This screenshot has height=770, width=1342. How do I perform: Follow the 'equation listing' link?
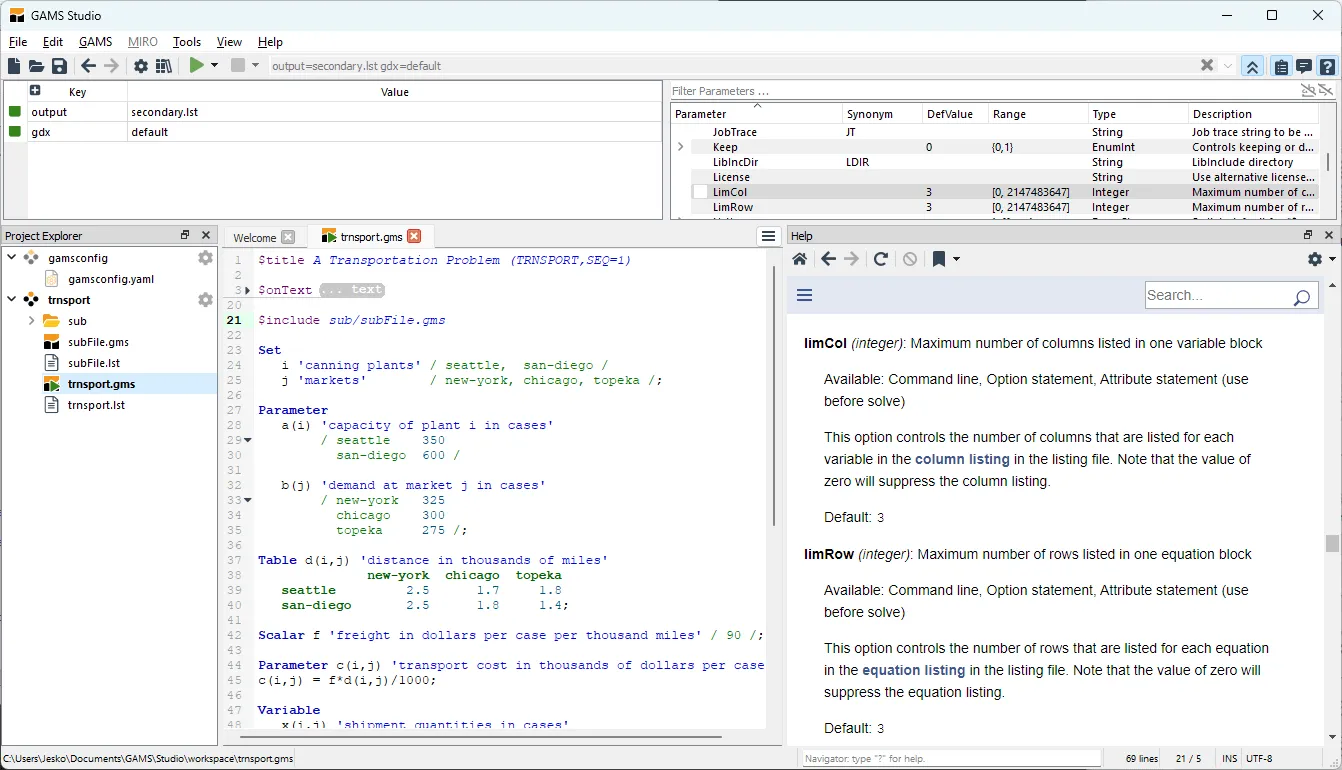point(913,670)
